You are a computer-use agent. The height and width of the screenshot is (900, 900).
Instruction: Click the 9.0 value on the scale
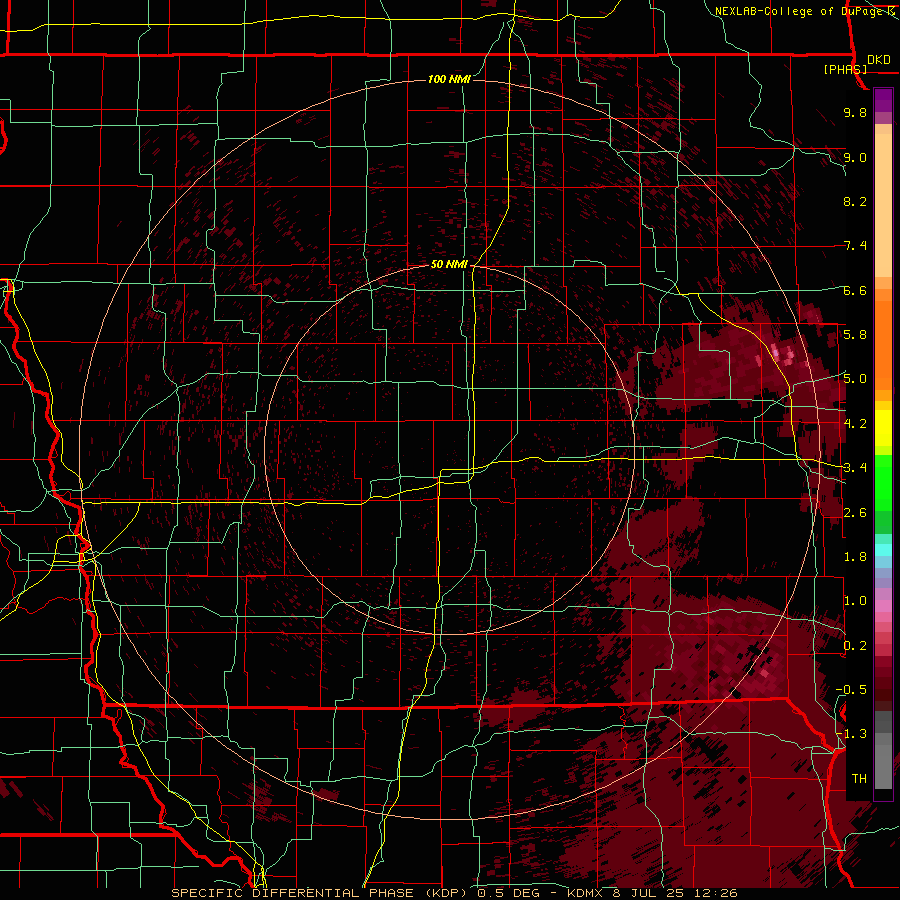[x=855, y=157]
